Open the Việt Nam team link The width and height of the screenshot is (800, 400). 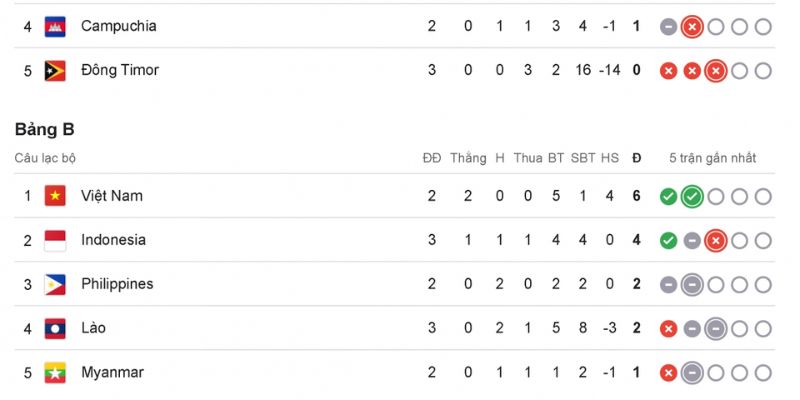click(112, 196)
